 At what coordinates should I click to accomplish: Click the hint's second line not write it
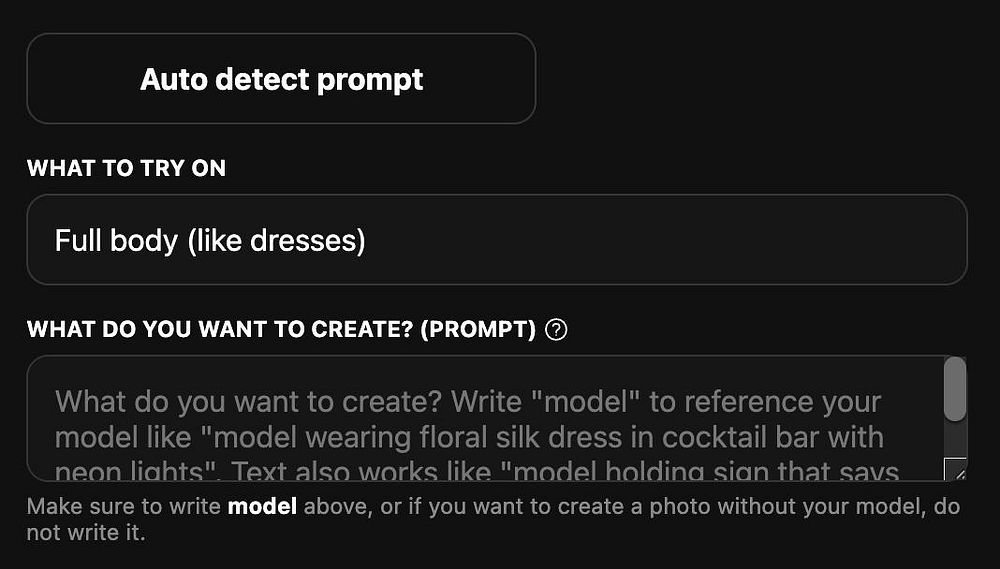point(86,532)
